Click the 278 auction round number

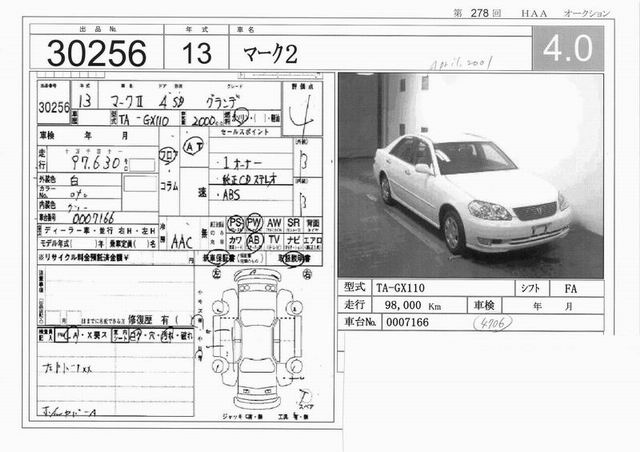(479, 13)
